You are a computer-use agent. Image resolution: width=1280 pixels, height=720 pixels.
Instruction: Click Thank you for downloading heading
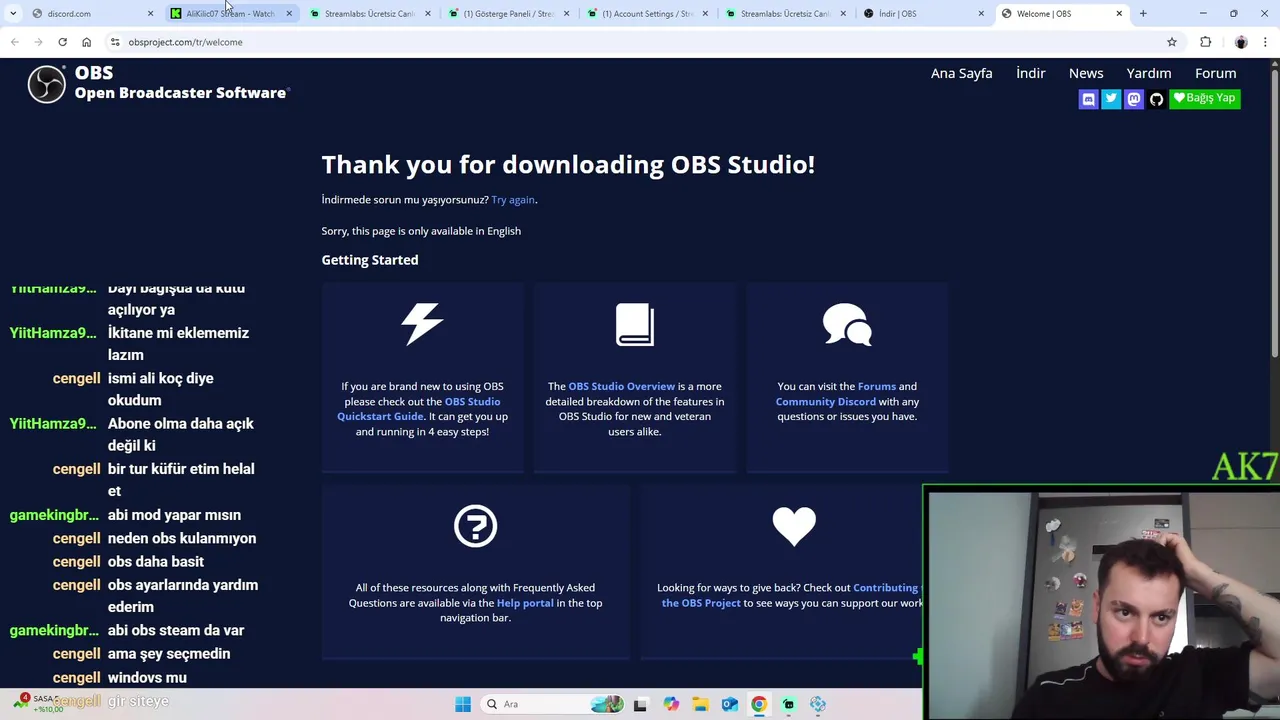tap(568, 164)
